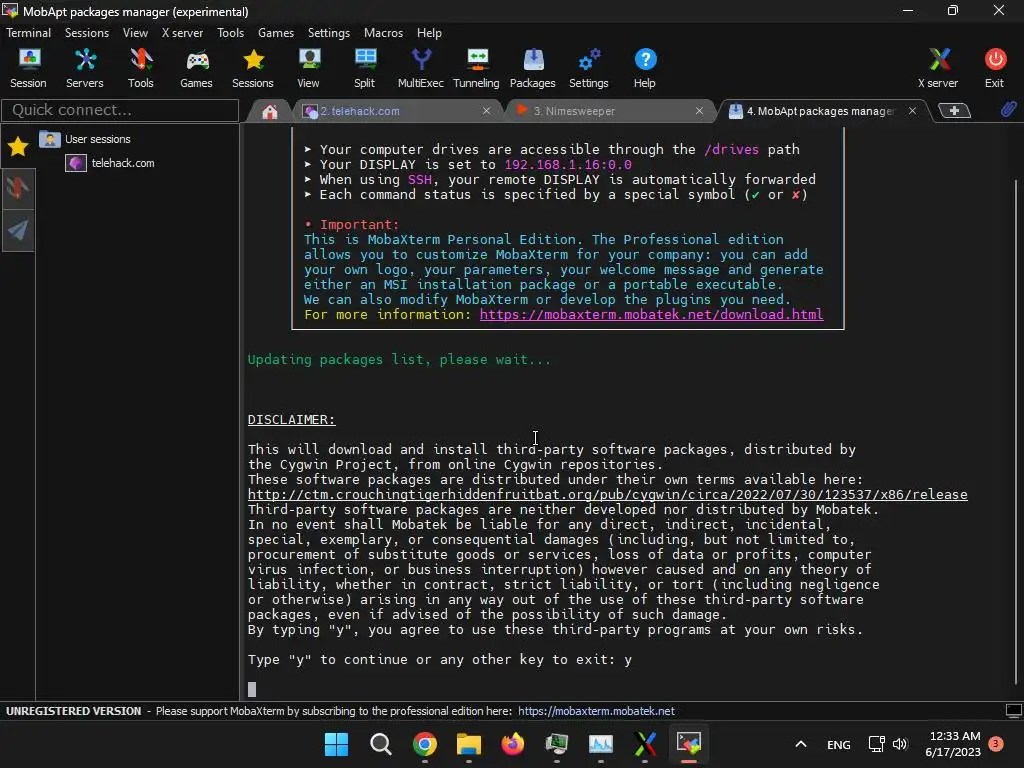Select the sidebar Tools knife tab

pos(18,188)
